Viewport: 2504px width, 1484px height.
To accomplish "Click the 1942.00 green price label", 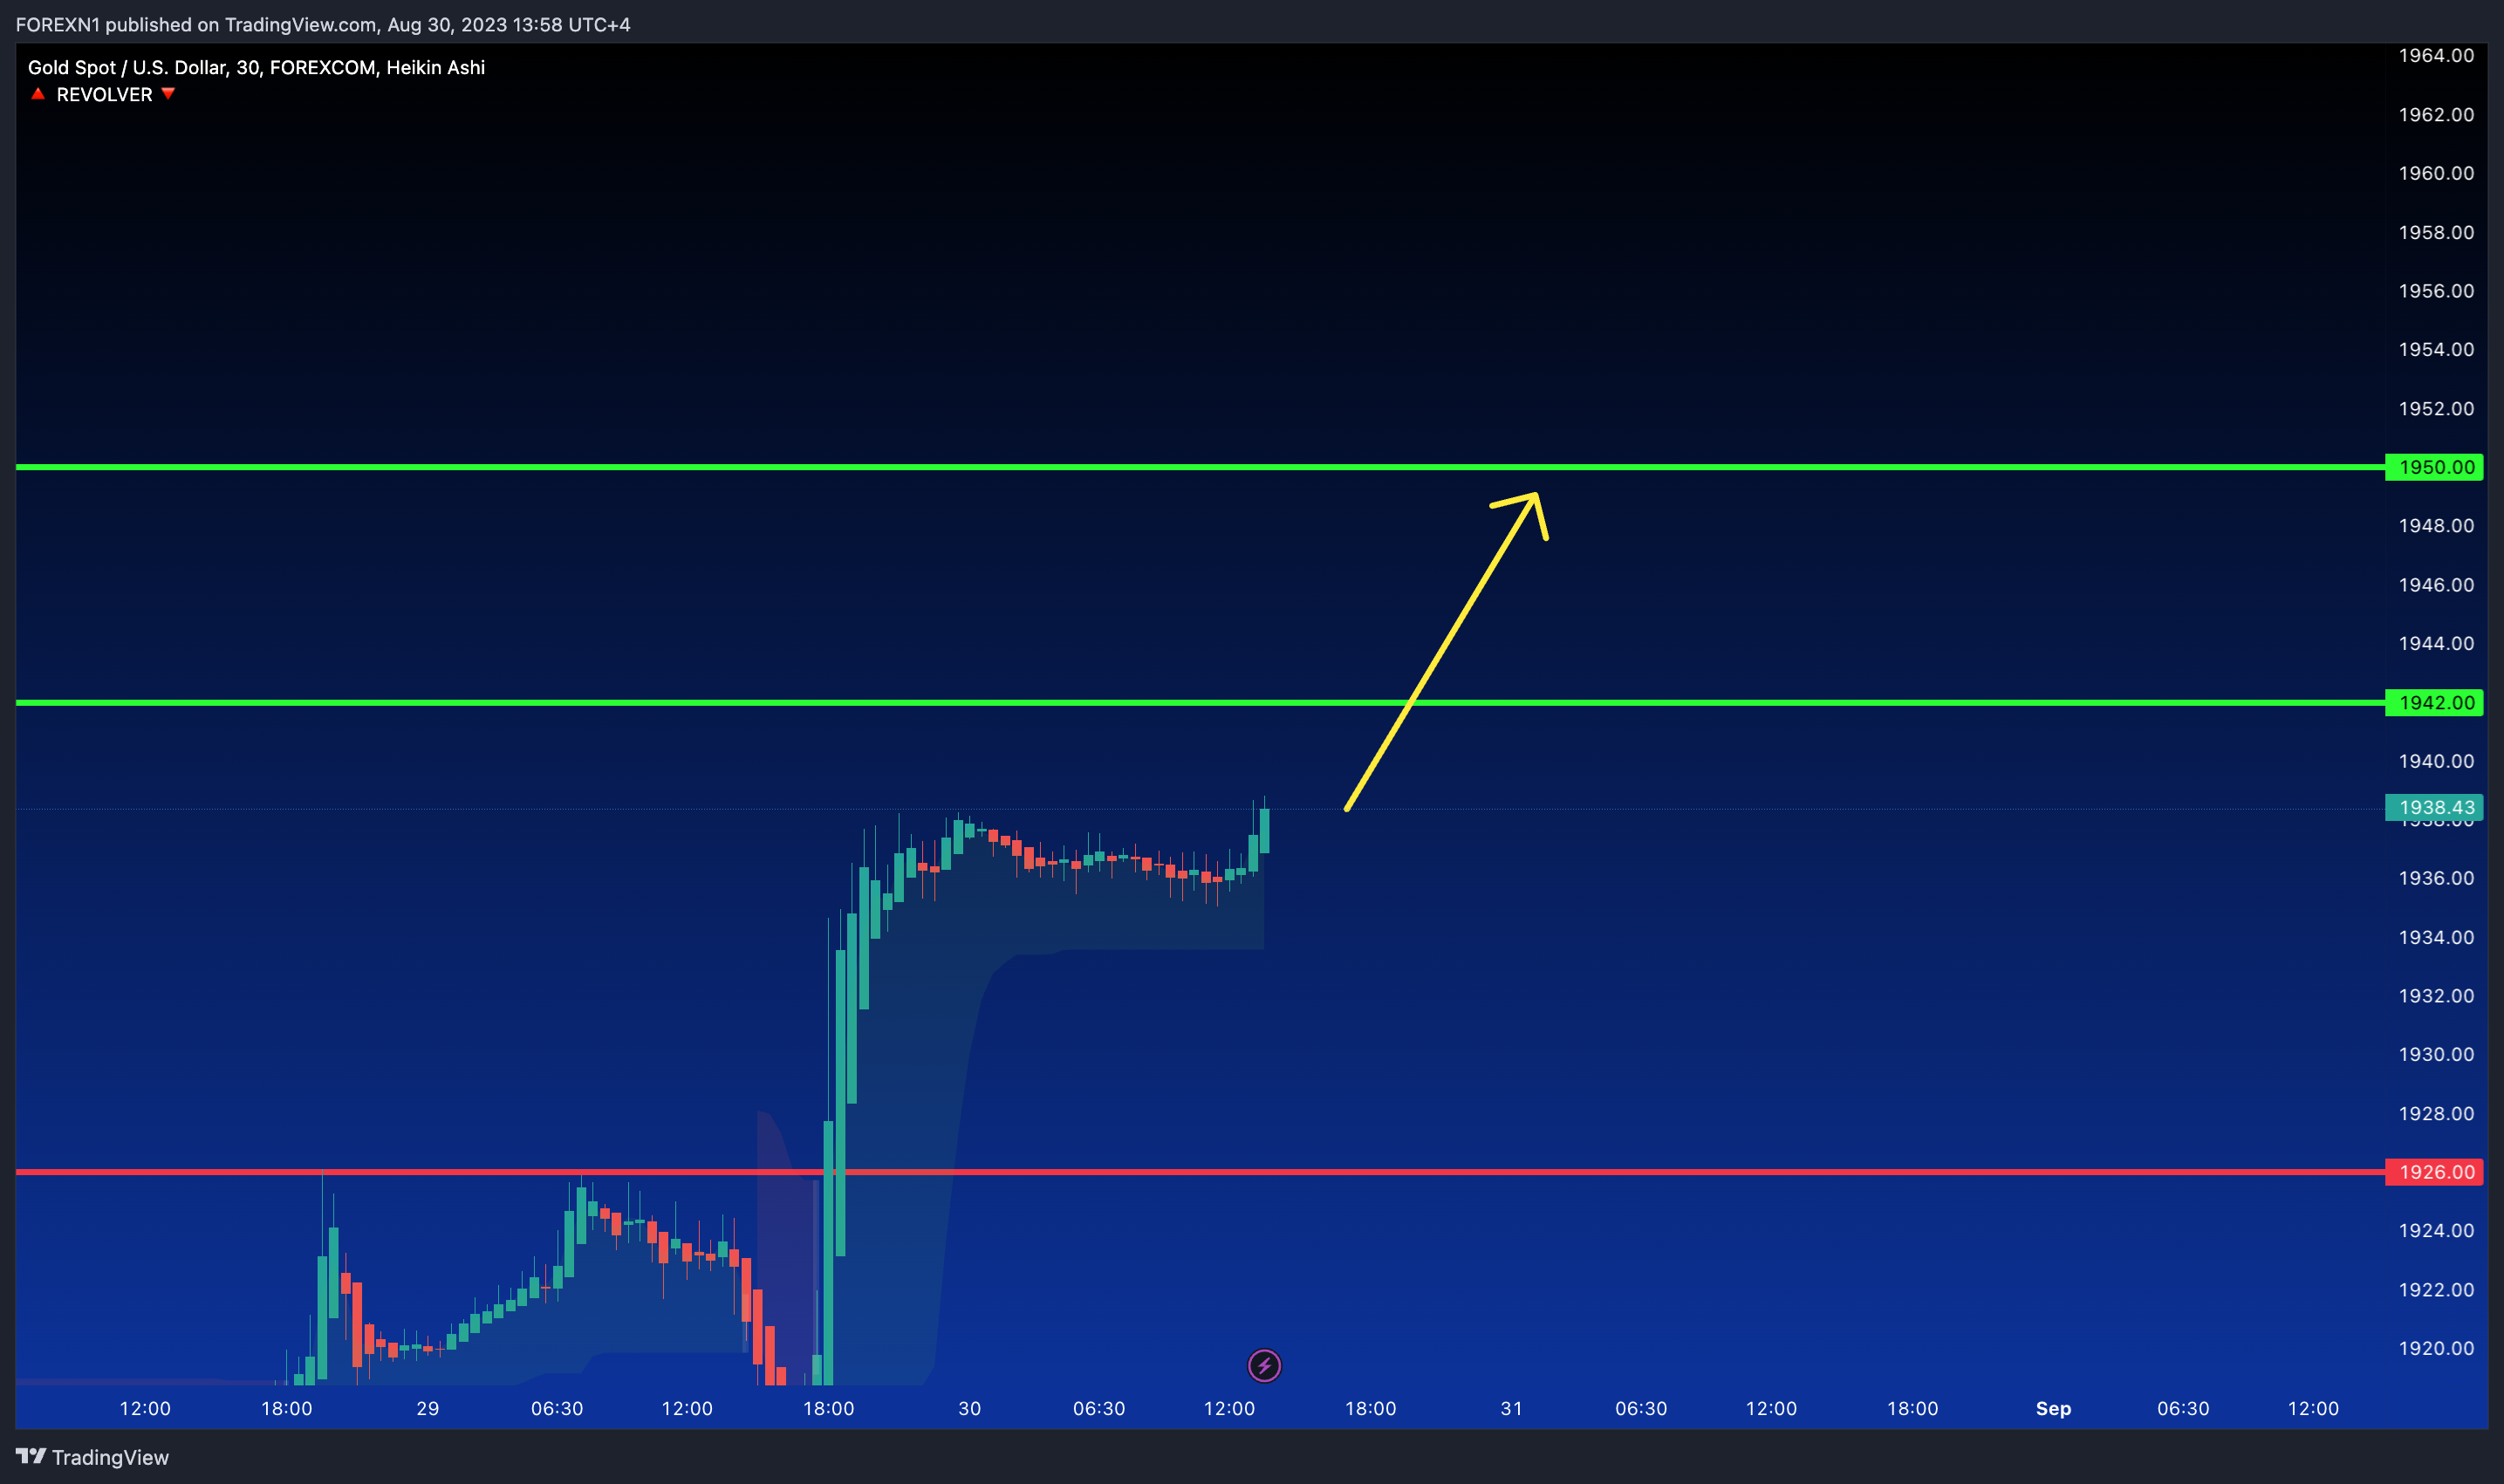I will pyautogui.click(x=2434, y=703).
